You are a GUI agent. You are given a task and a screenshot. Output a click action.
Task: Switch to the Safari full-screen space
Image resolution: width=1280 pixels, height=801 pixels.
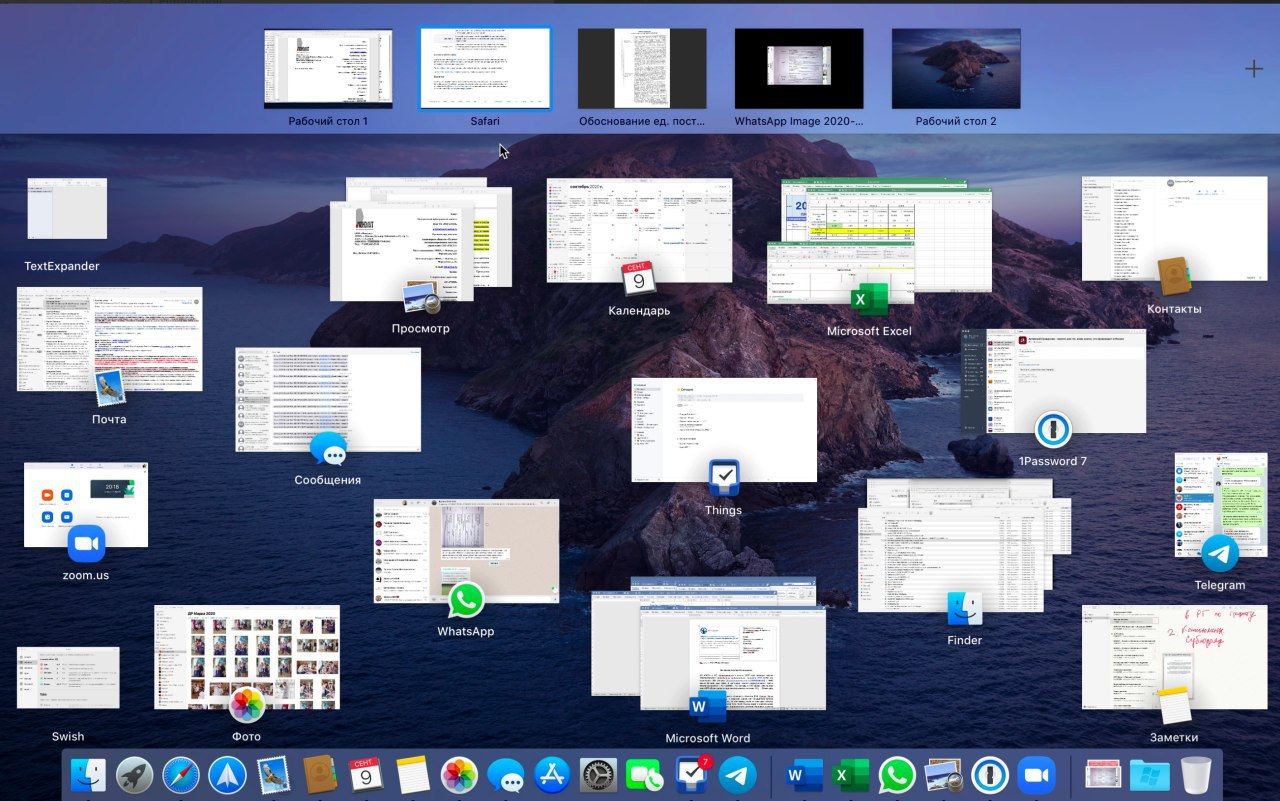pos(485,69)
